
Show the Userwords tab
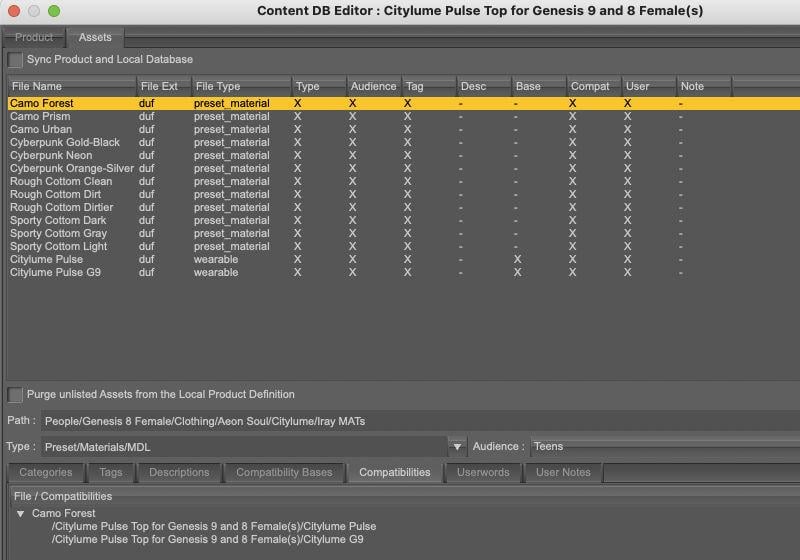click(483, 472)
